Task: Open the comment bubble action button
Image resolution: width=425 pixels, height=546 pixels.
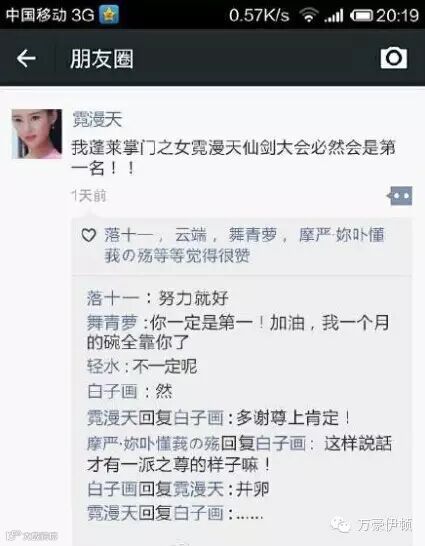Action: click(400, 195)
